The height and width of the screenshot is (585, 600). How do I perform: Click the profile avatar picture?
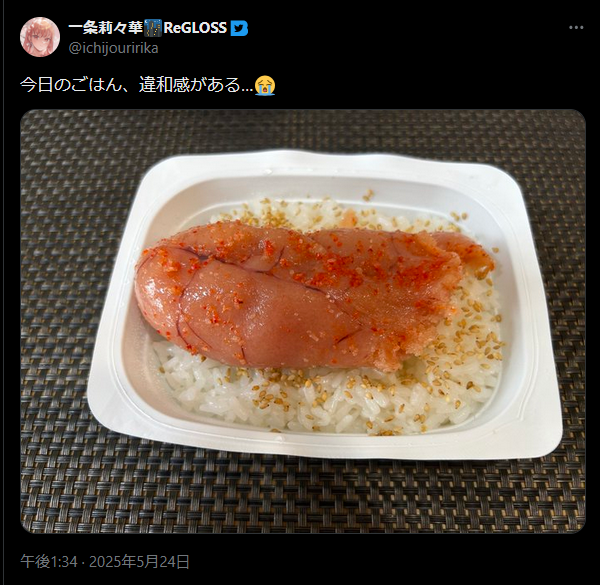pyautogui.click(x=40, y=37)
